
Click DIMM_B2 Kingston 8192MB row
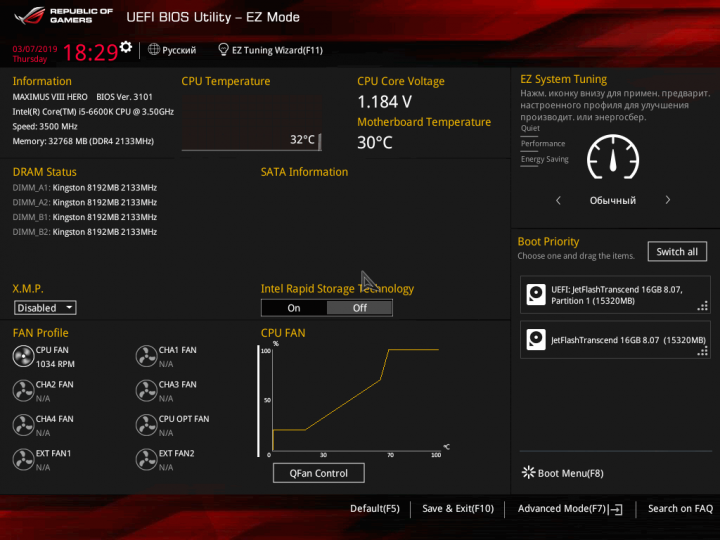pos(85,232)
